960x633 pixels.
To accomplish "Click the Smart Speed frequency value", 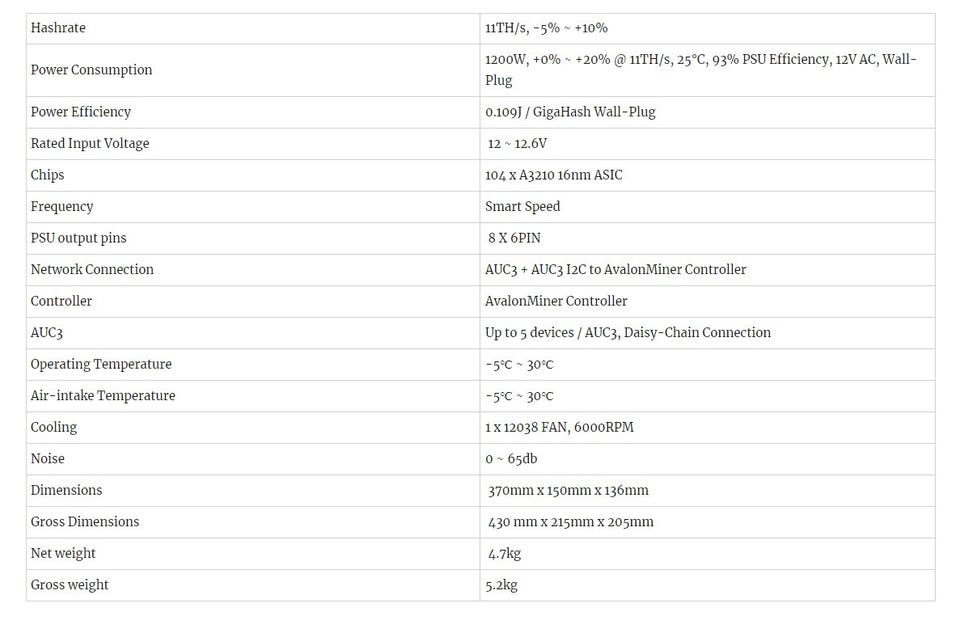I will pos(522,206).
